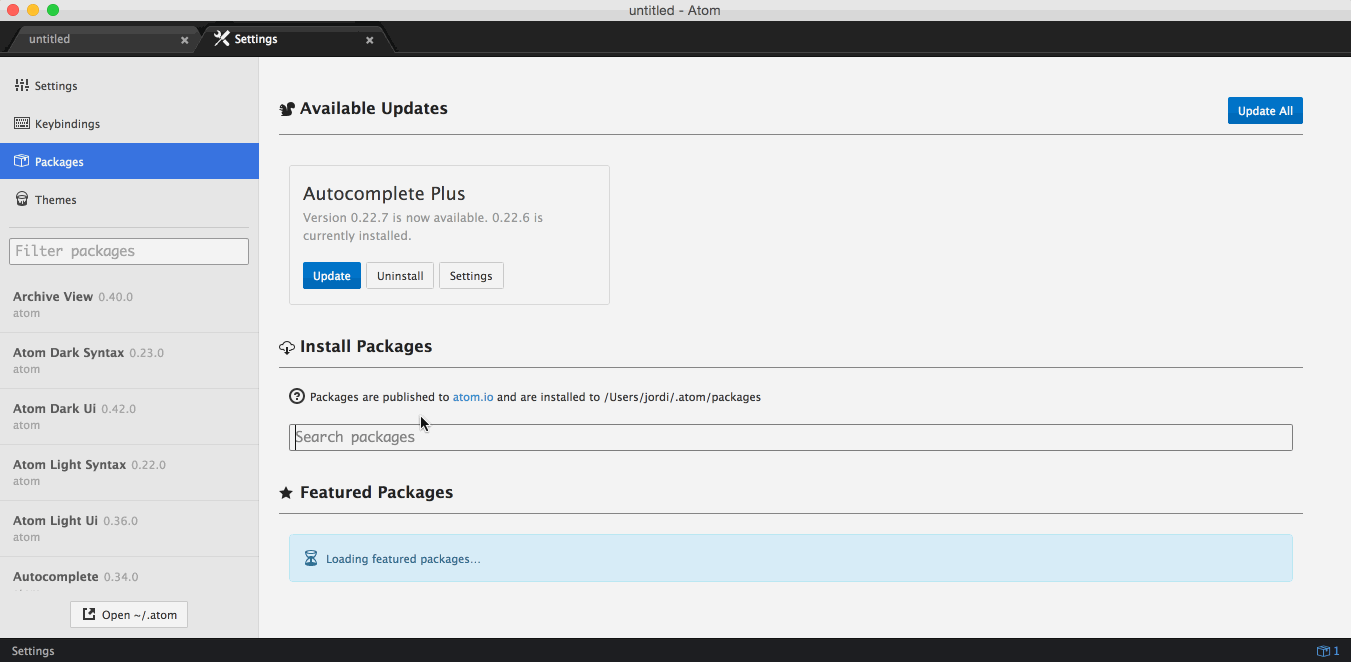The image size is (1351, 662).
Task: Click the Available Updates heading
Action: tap(374, 109)
